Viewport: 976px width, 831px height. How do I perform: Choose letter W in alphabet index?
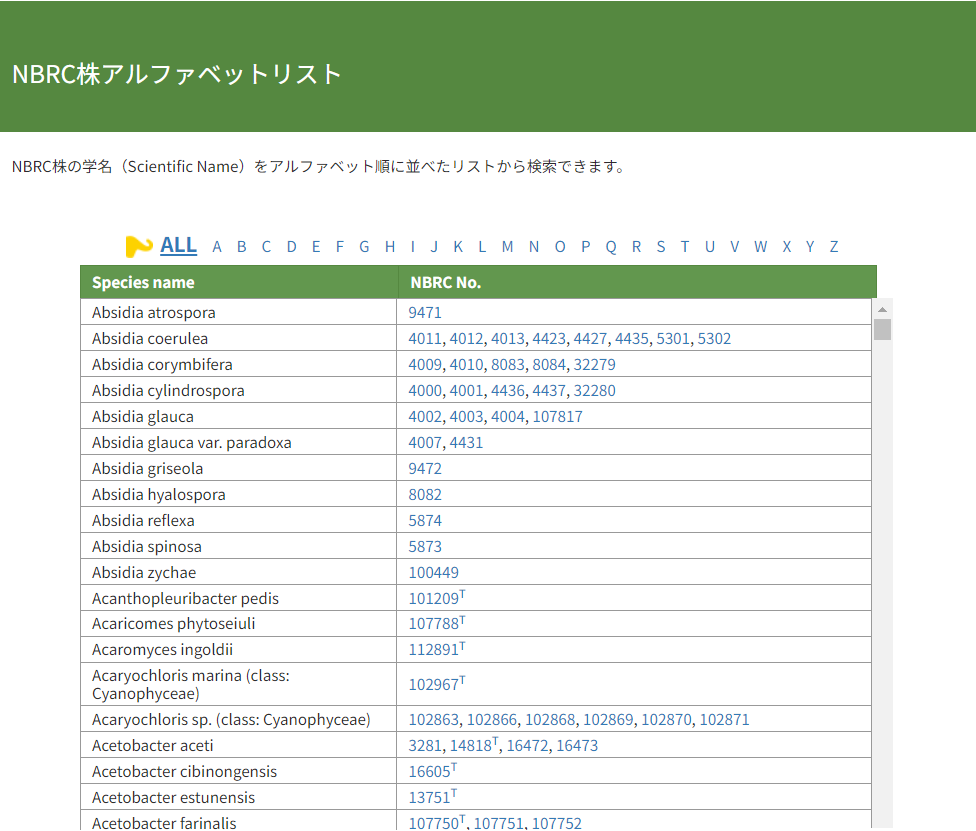click(761, 247)
